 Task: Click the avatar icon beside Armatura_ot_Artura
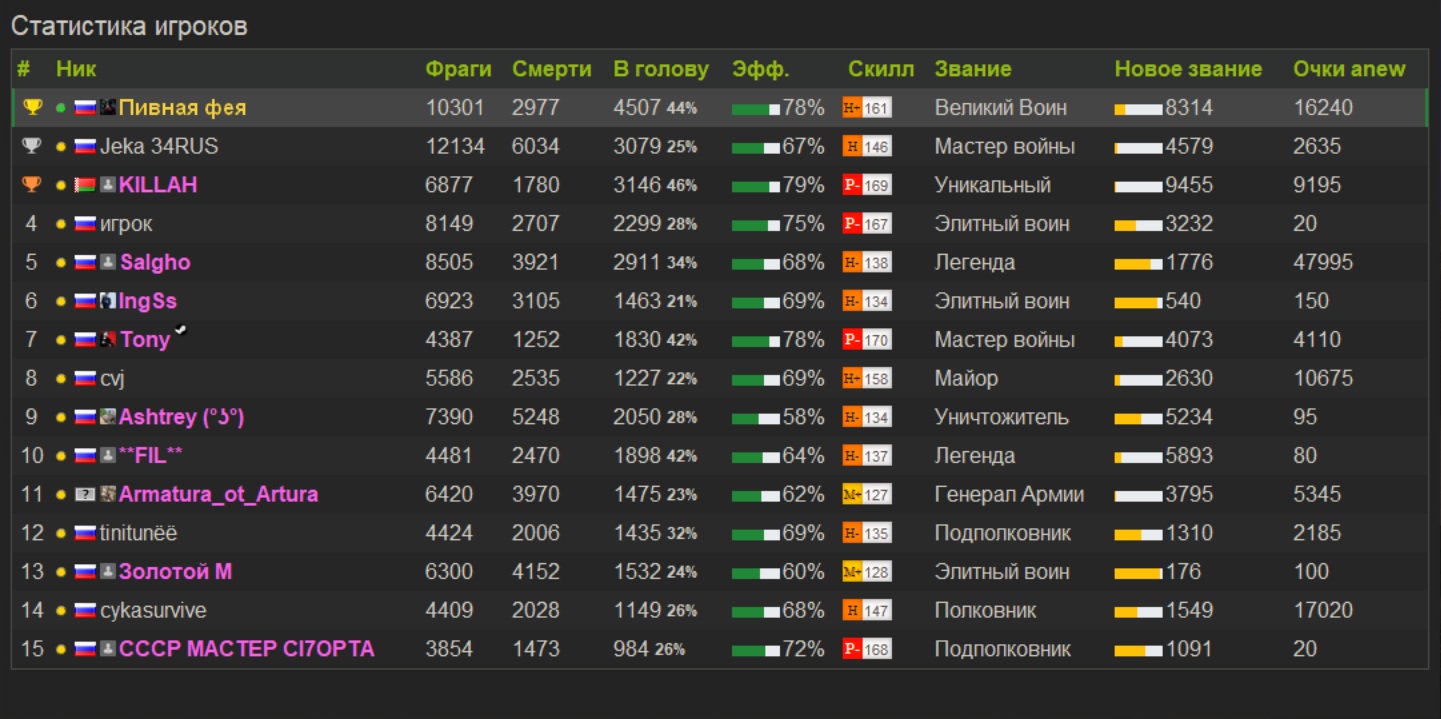108,495
